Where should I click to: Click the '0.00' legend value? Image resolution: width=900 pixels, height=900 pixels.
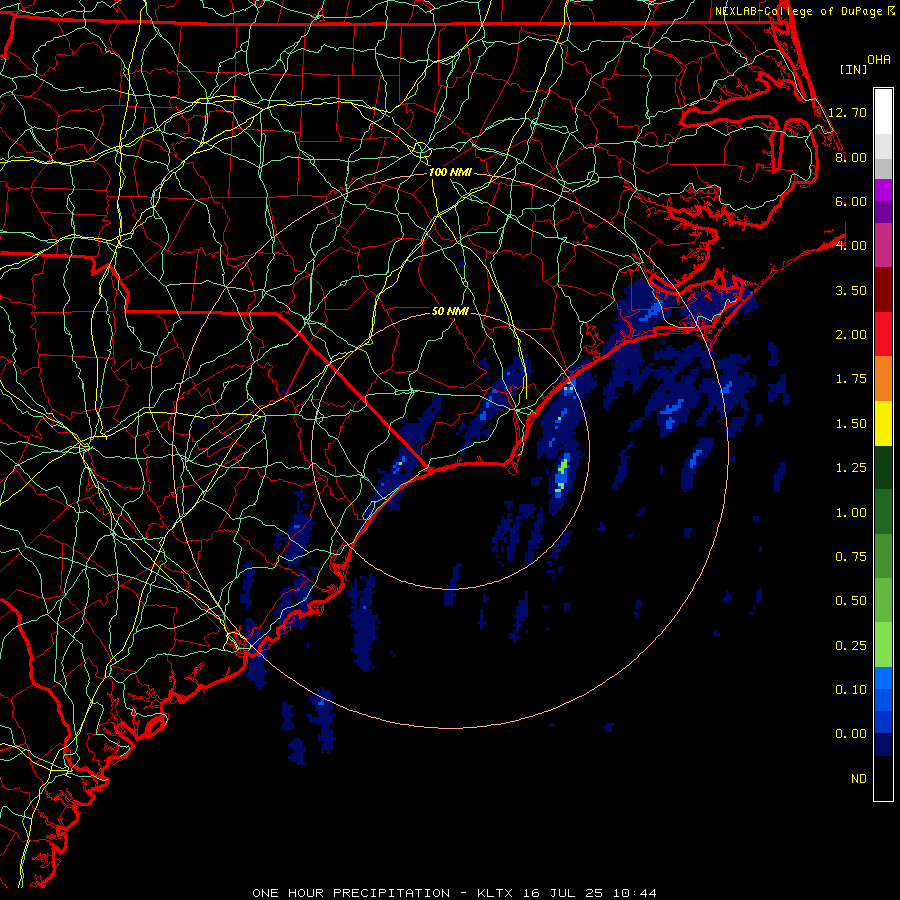coord(851,734)
